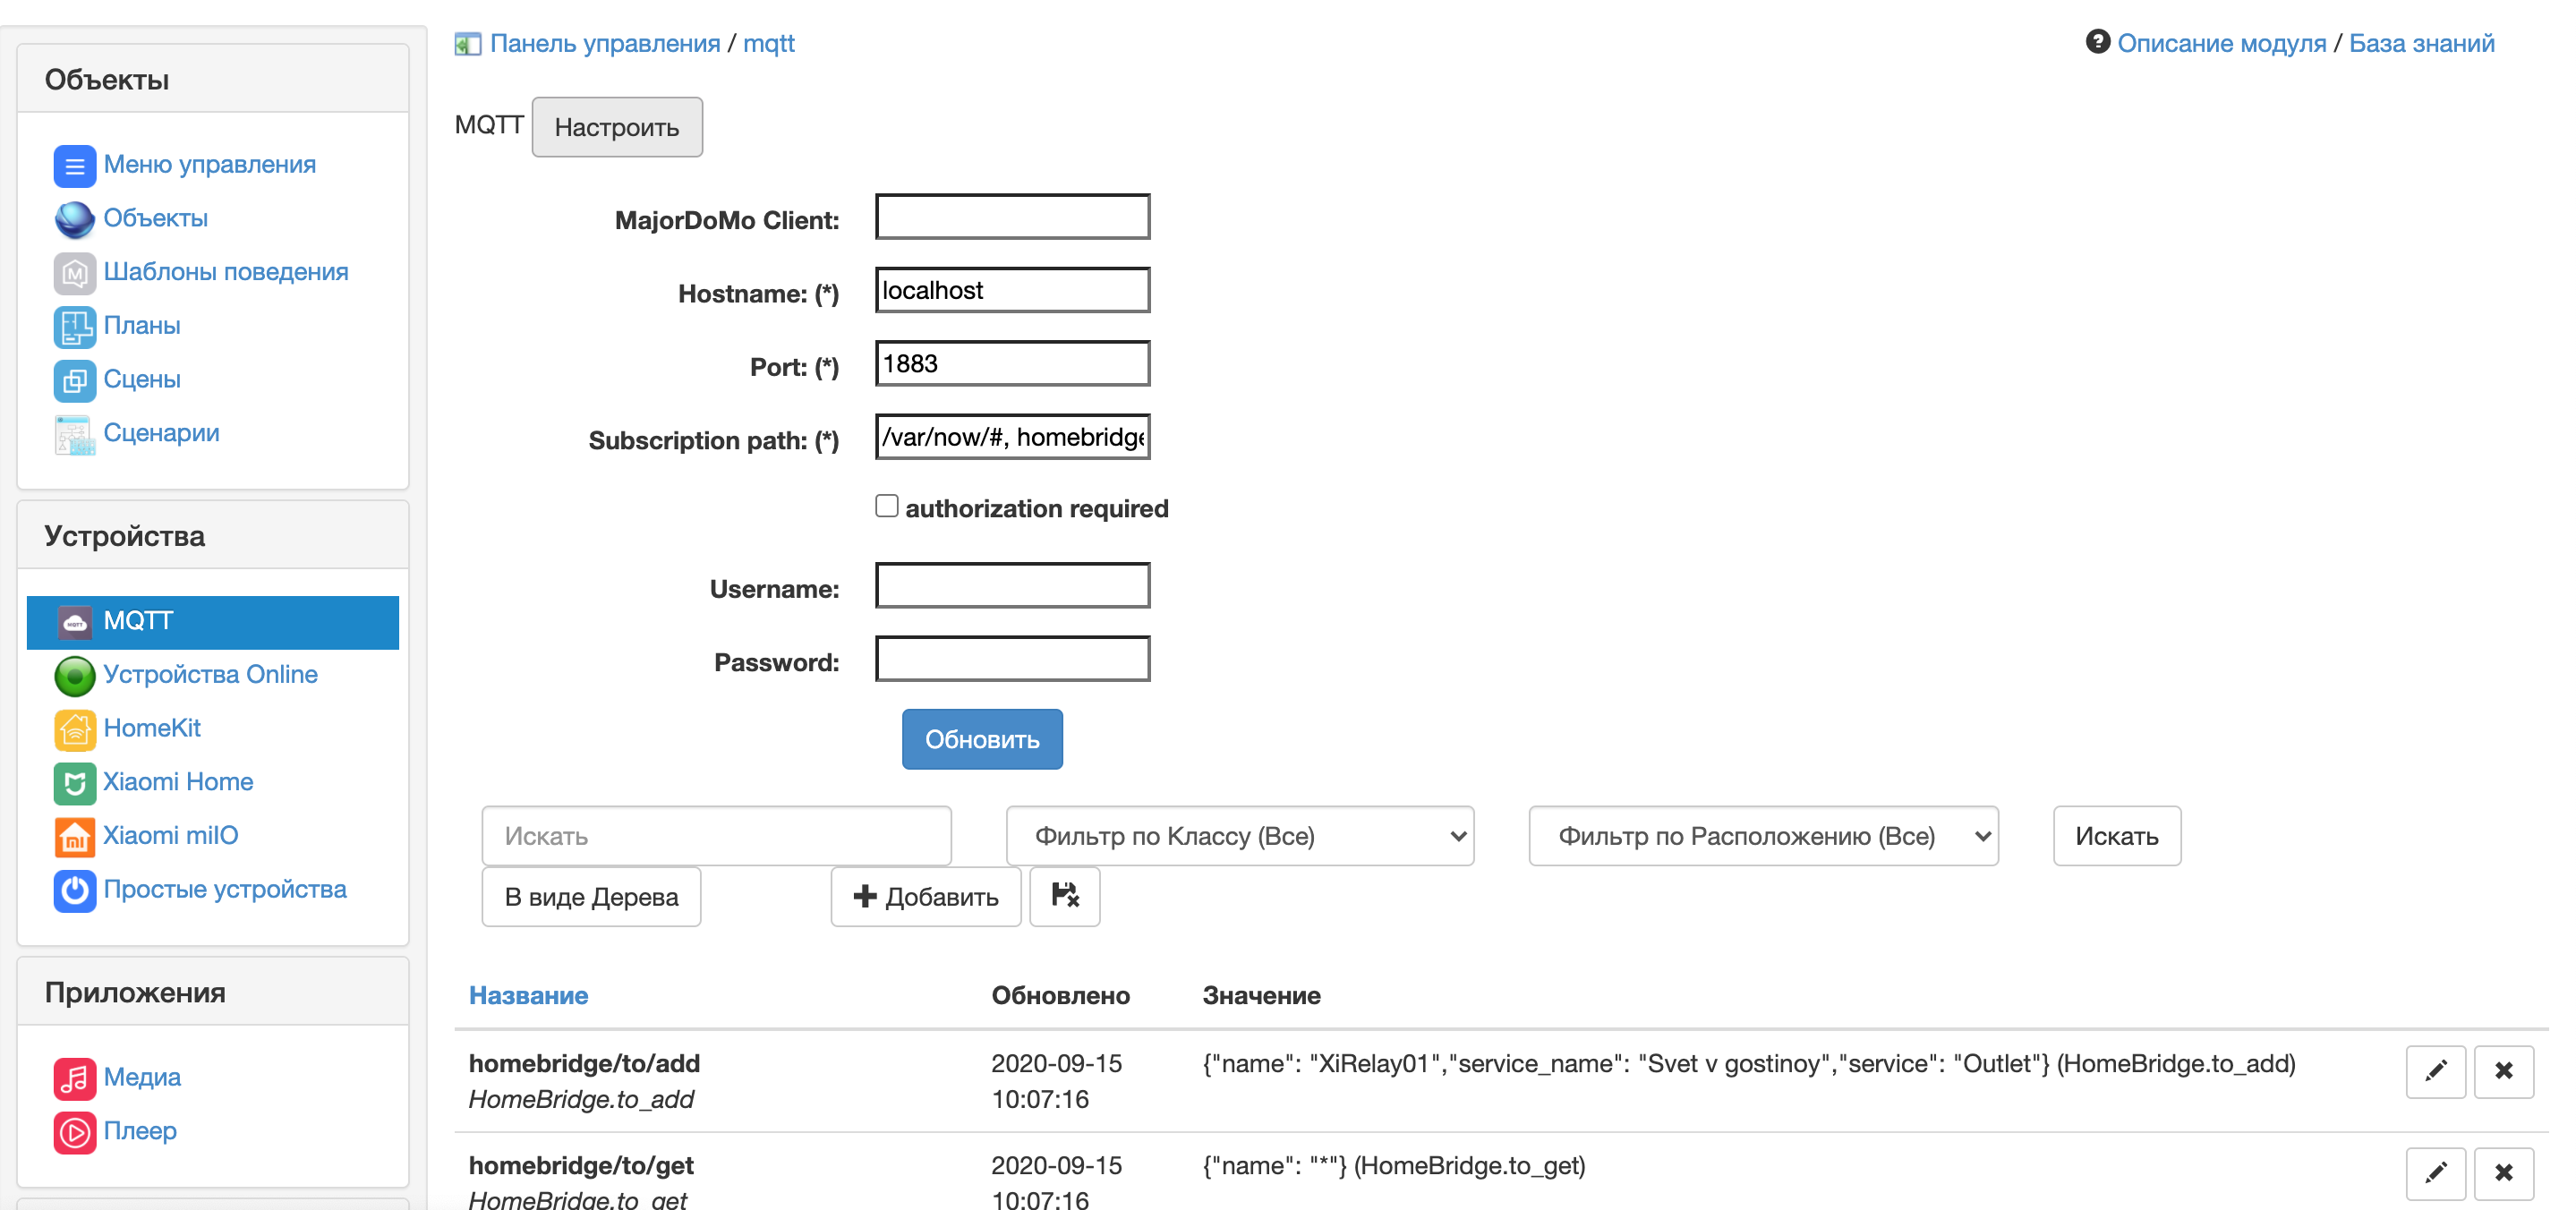Click the Простые устройства power icon
This screenshot has width=2576, height=1210.
pos(74,890)
